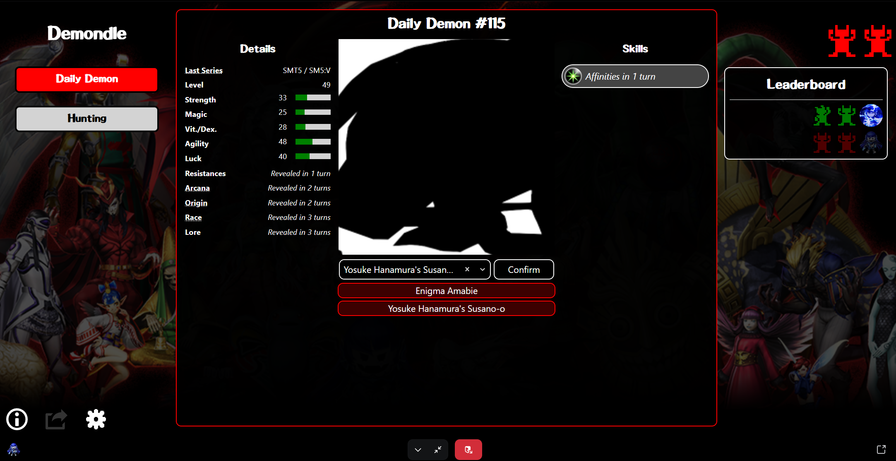Click the Details heading
The height and width of the screenshot is (461, 896).
coord(258,49)
